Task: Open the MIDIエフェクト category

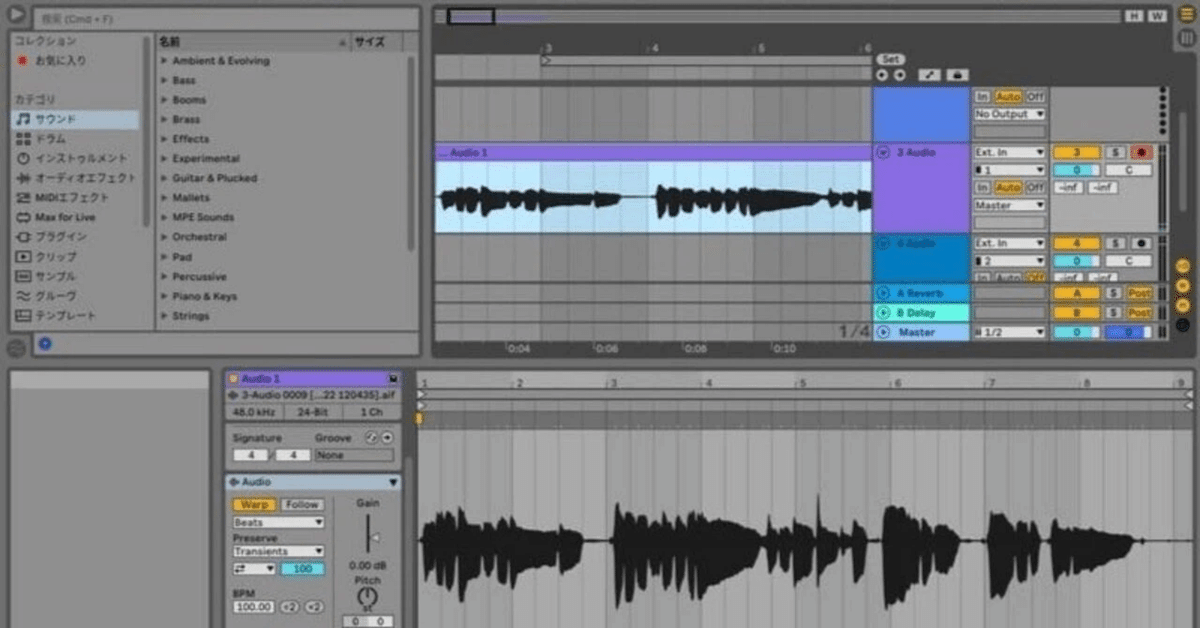Action: point(75,198)
